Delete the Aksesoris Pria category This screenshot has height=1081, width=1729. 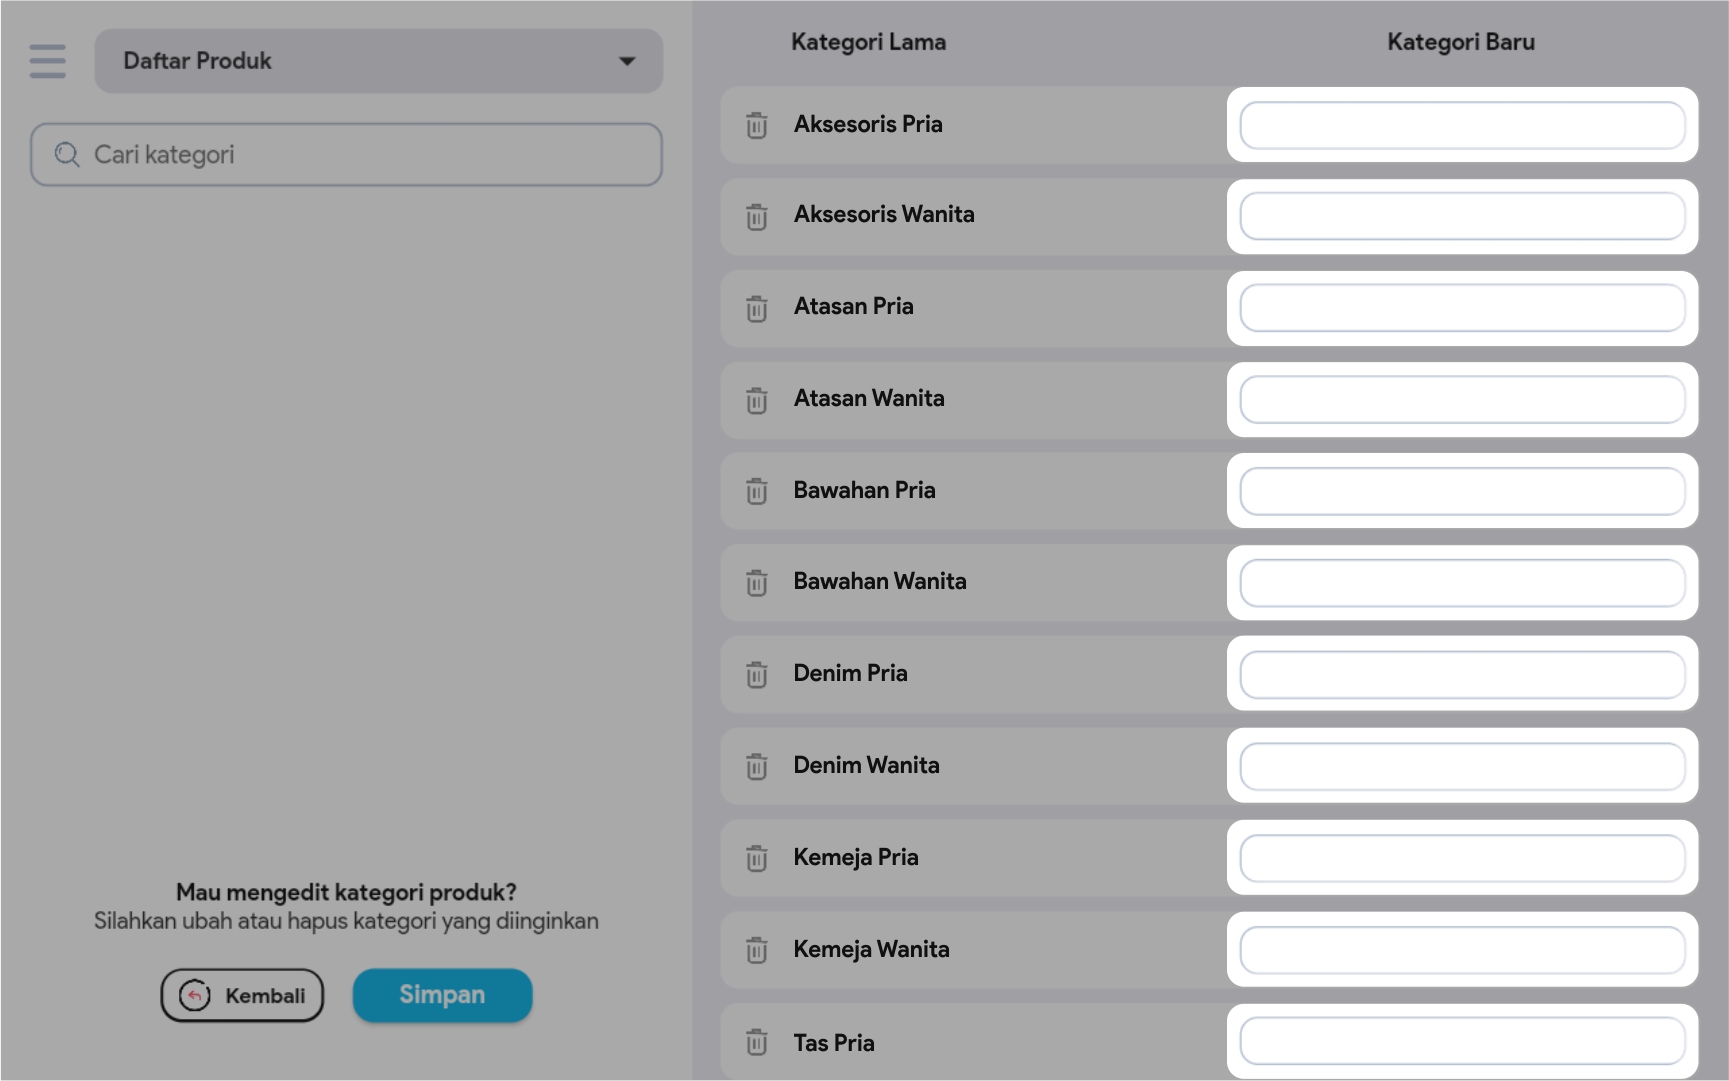tap(757, 125)
